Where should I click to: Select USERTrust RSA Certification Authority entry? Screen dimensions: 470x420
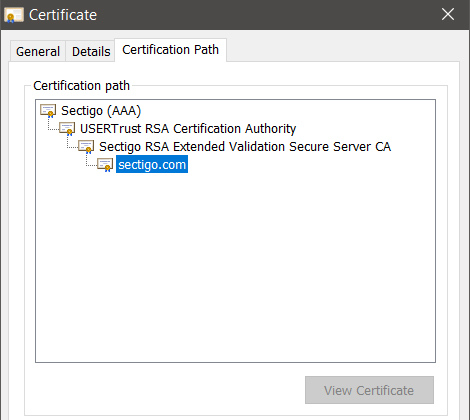tap(188, 129)
